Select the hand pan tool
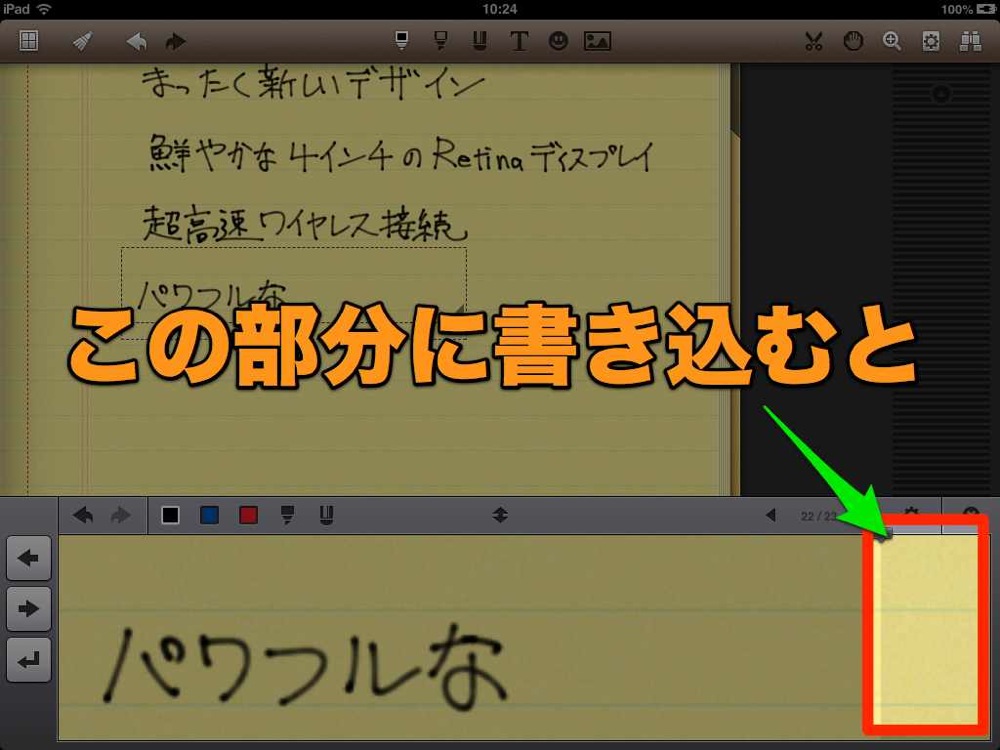This screenshot has width=1000, height=750. click(x=853, y=41)
